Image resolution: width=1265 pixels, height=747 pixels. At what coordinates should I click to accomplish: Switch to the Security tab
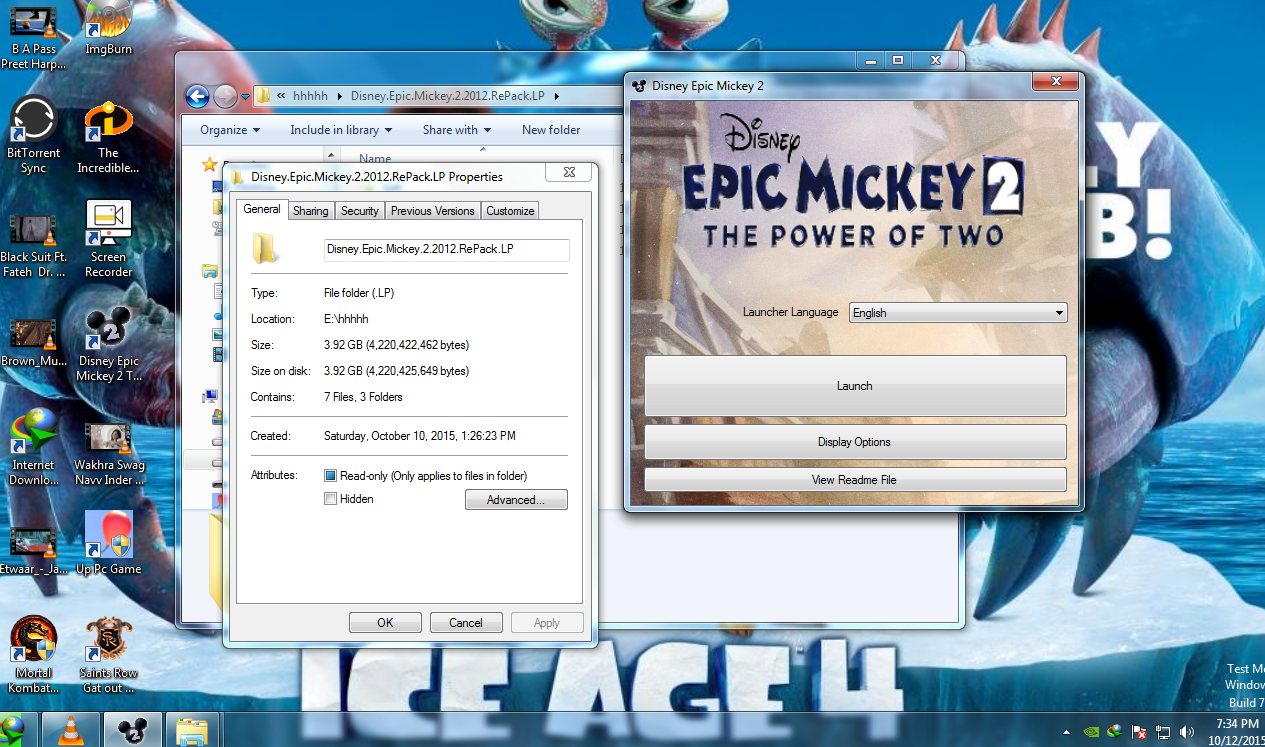pos(360,211)
